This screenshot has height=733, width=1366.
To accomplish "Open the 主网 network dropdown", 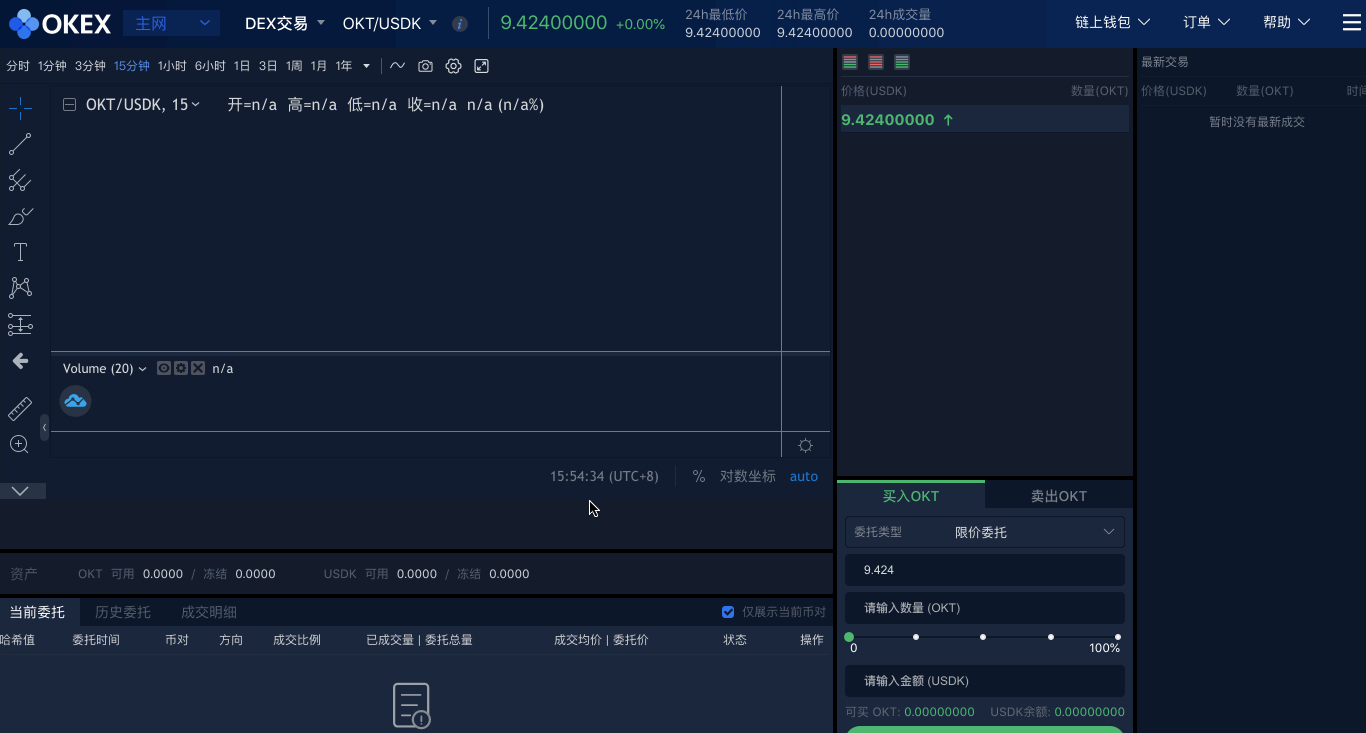I will pyautogui.click(x=171, y=23).
